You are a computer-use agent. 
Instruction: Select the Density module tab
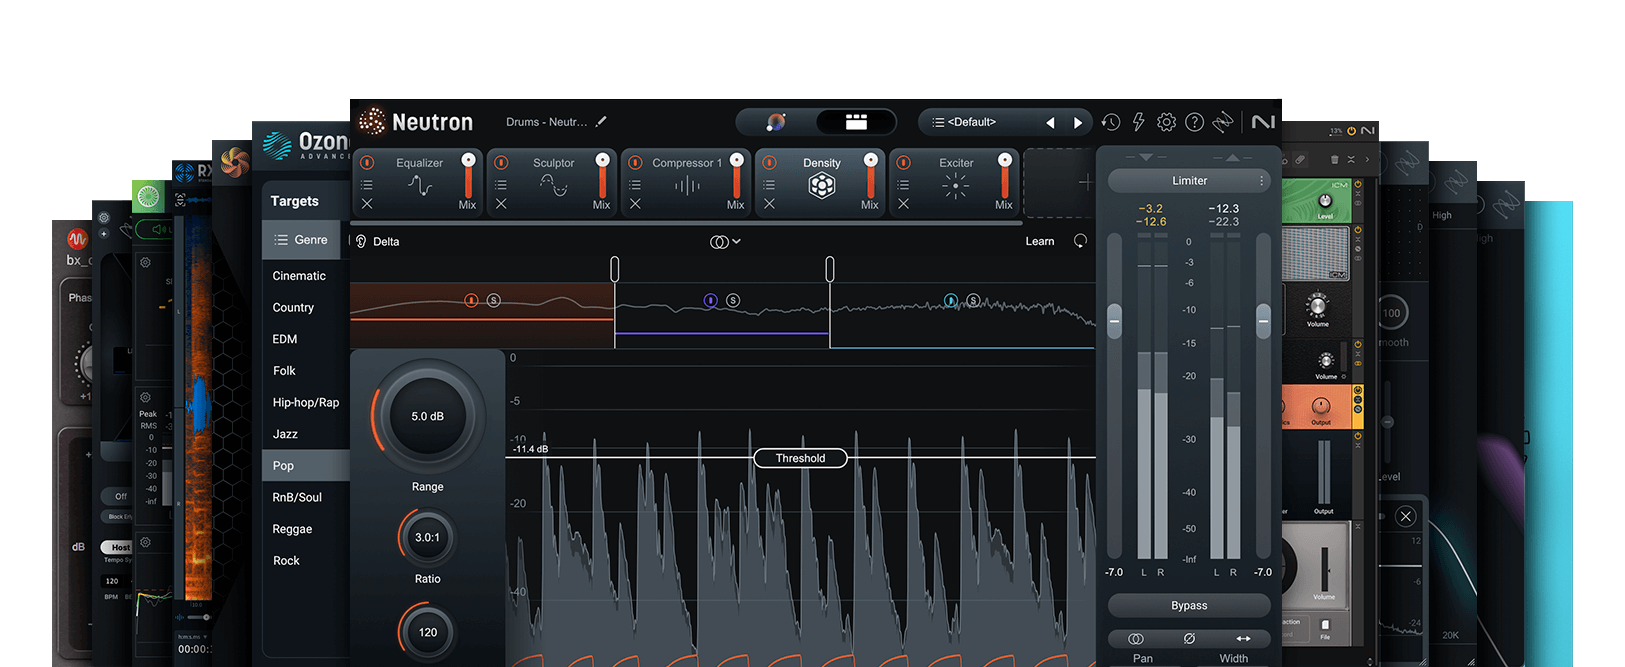tap(821, 183)
